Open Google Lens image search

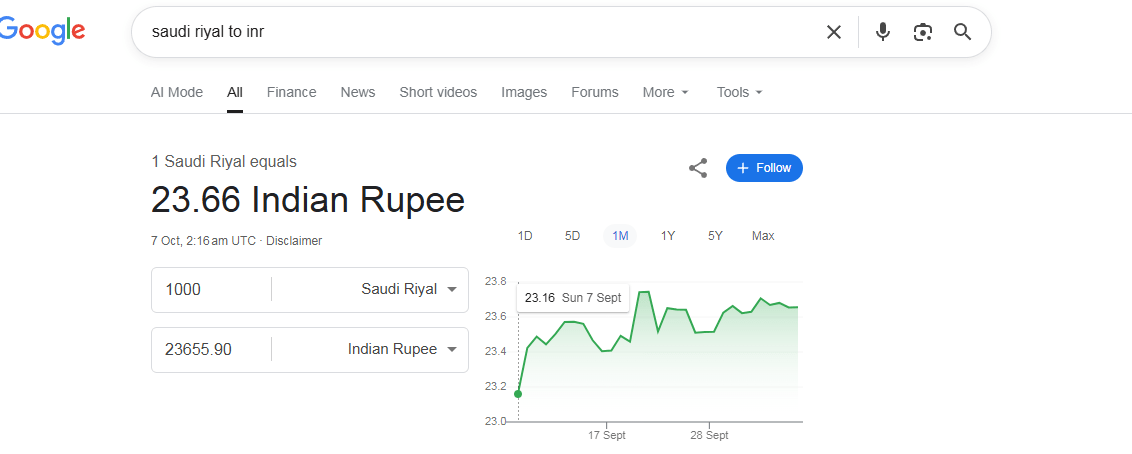click(922, 32)
